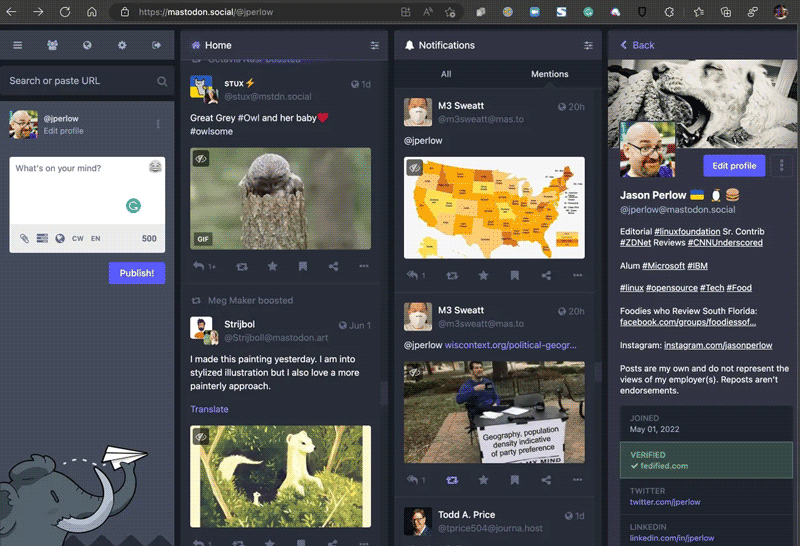
Task: Open the EN language selector
Action: tap(96, 238)
